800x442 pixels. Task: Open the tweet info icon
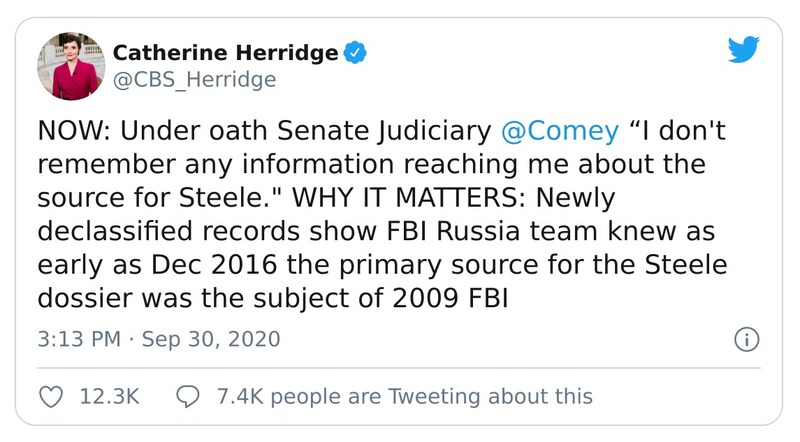(745, 340)
